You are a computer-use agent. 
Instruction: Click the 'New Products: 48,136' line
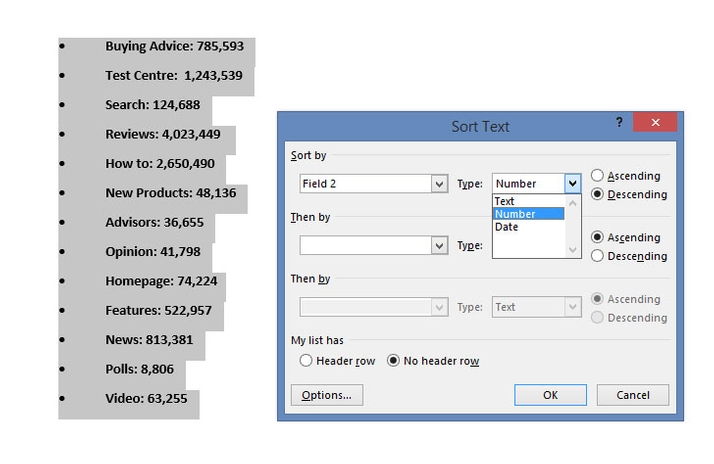171,193
